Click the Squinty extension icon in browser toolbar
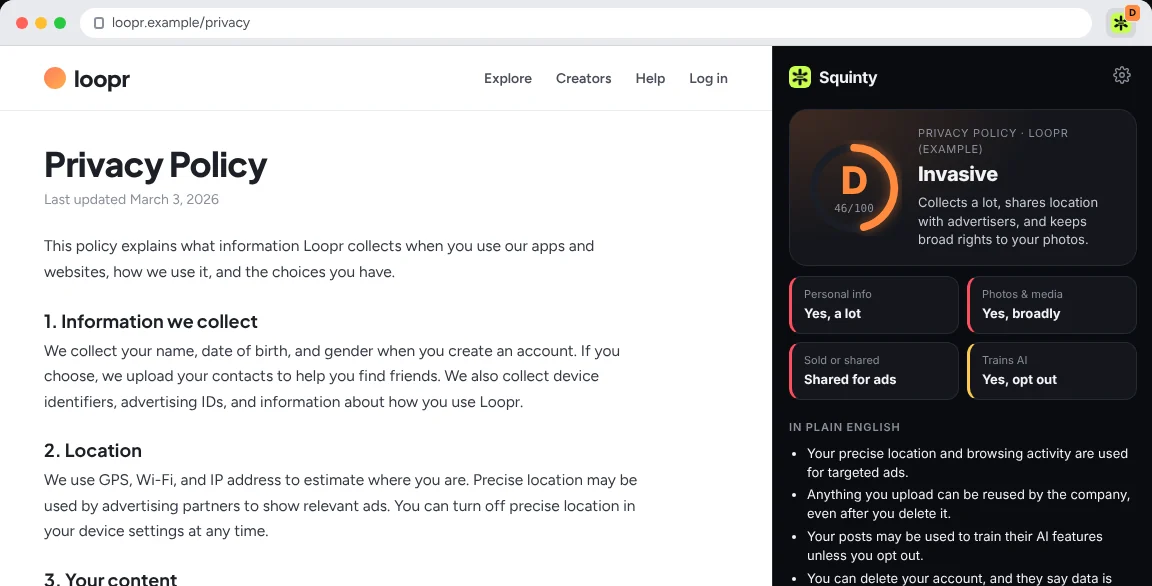1152x586 pixels. coord(1120,23)
